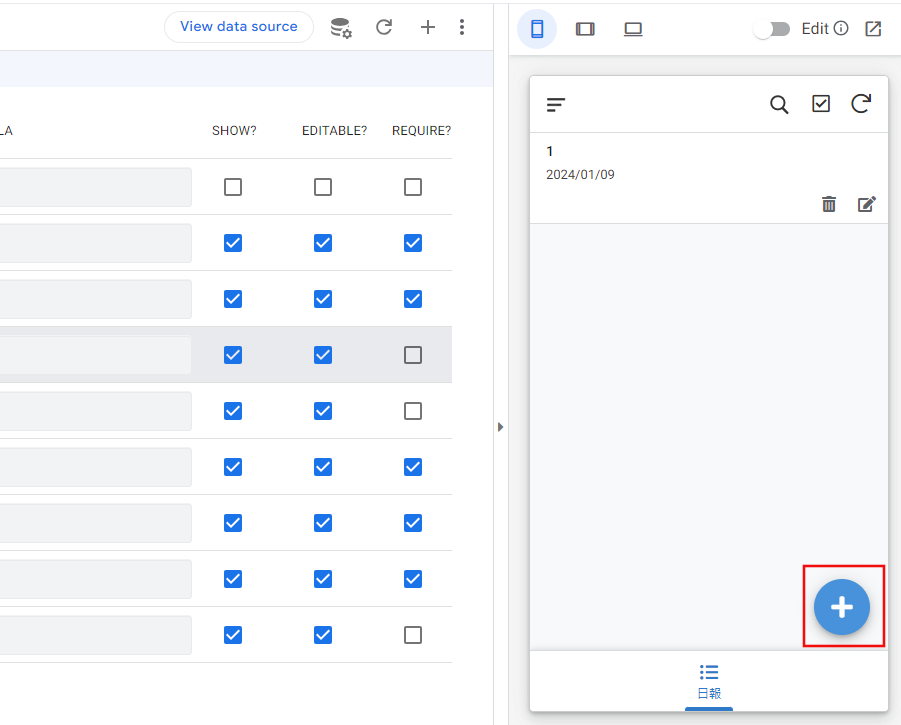Open the sort options in the preview
Viewport: 901px width, 725px height.
point(556,104)
